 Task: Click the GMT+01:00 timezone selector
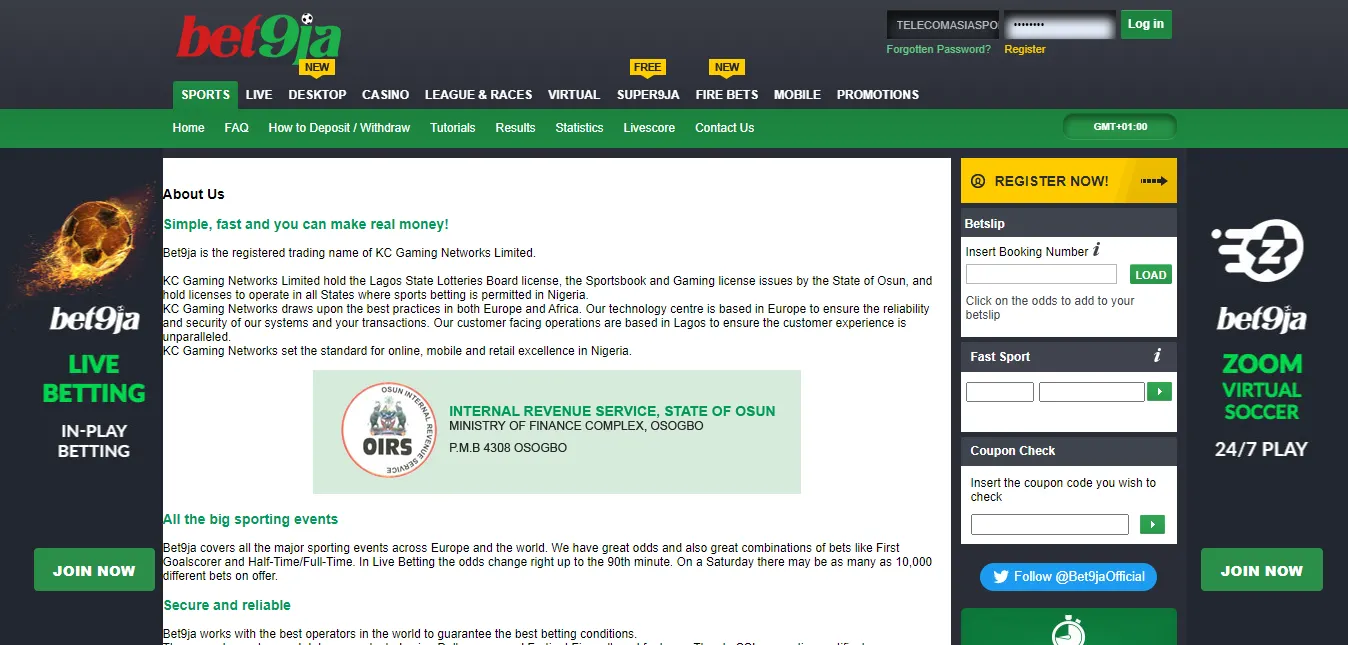[1119, 127]
